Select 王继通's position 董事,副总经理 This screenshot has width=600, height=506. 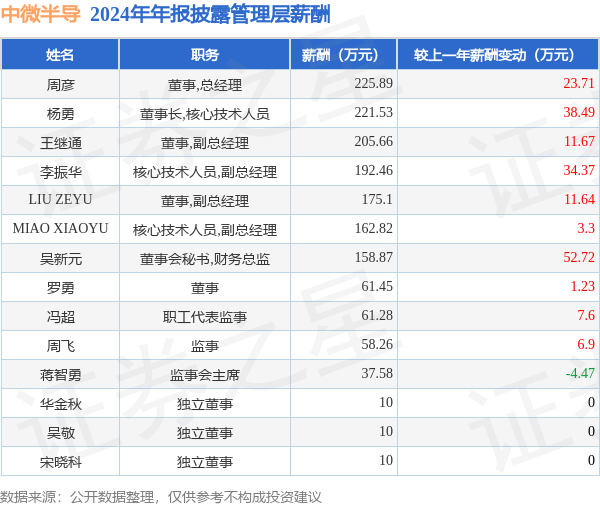click(205, 143)
